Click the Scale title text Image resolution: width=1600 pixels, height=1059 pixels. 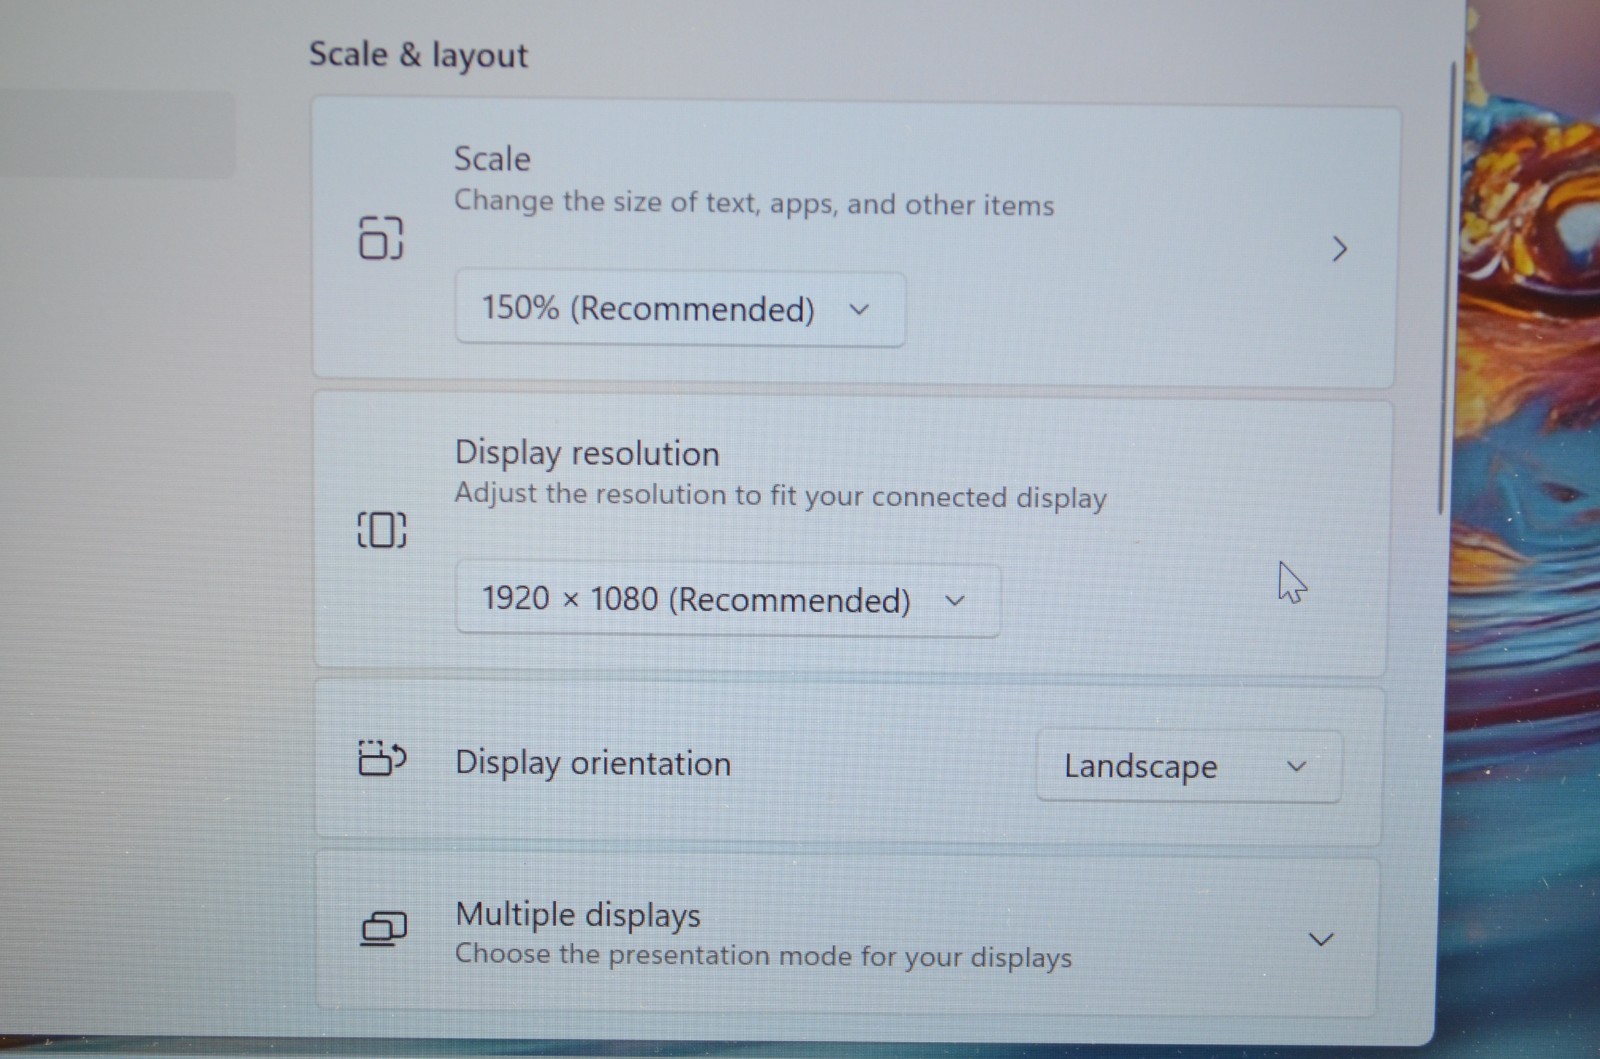pyautogui.click(x=492, y=159)
